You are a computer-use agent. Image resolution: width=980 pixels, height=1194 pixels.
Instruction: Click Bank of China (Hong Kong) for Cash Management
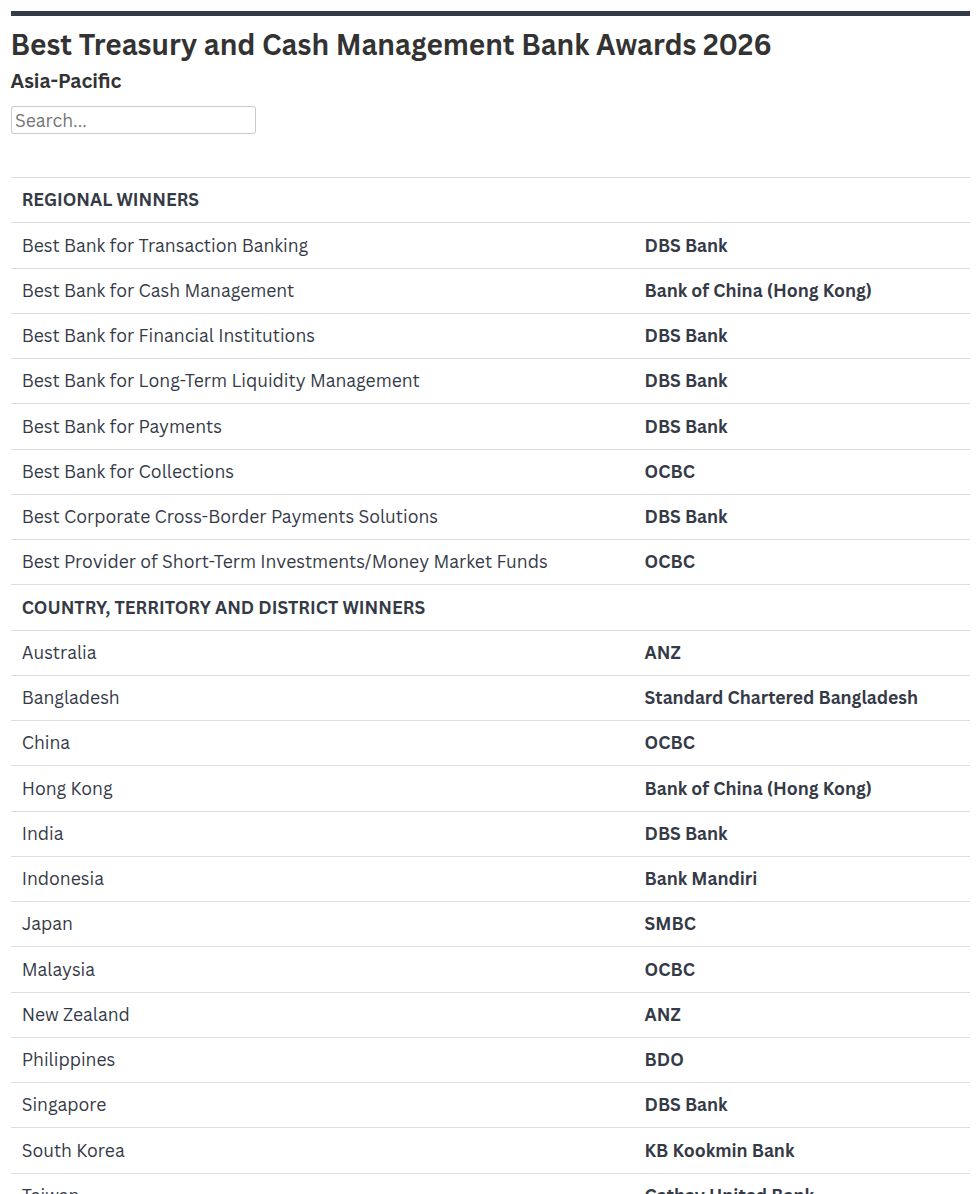tap(758, 291)
